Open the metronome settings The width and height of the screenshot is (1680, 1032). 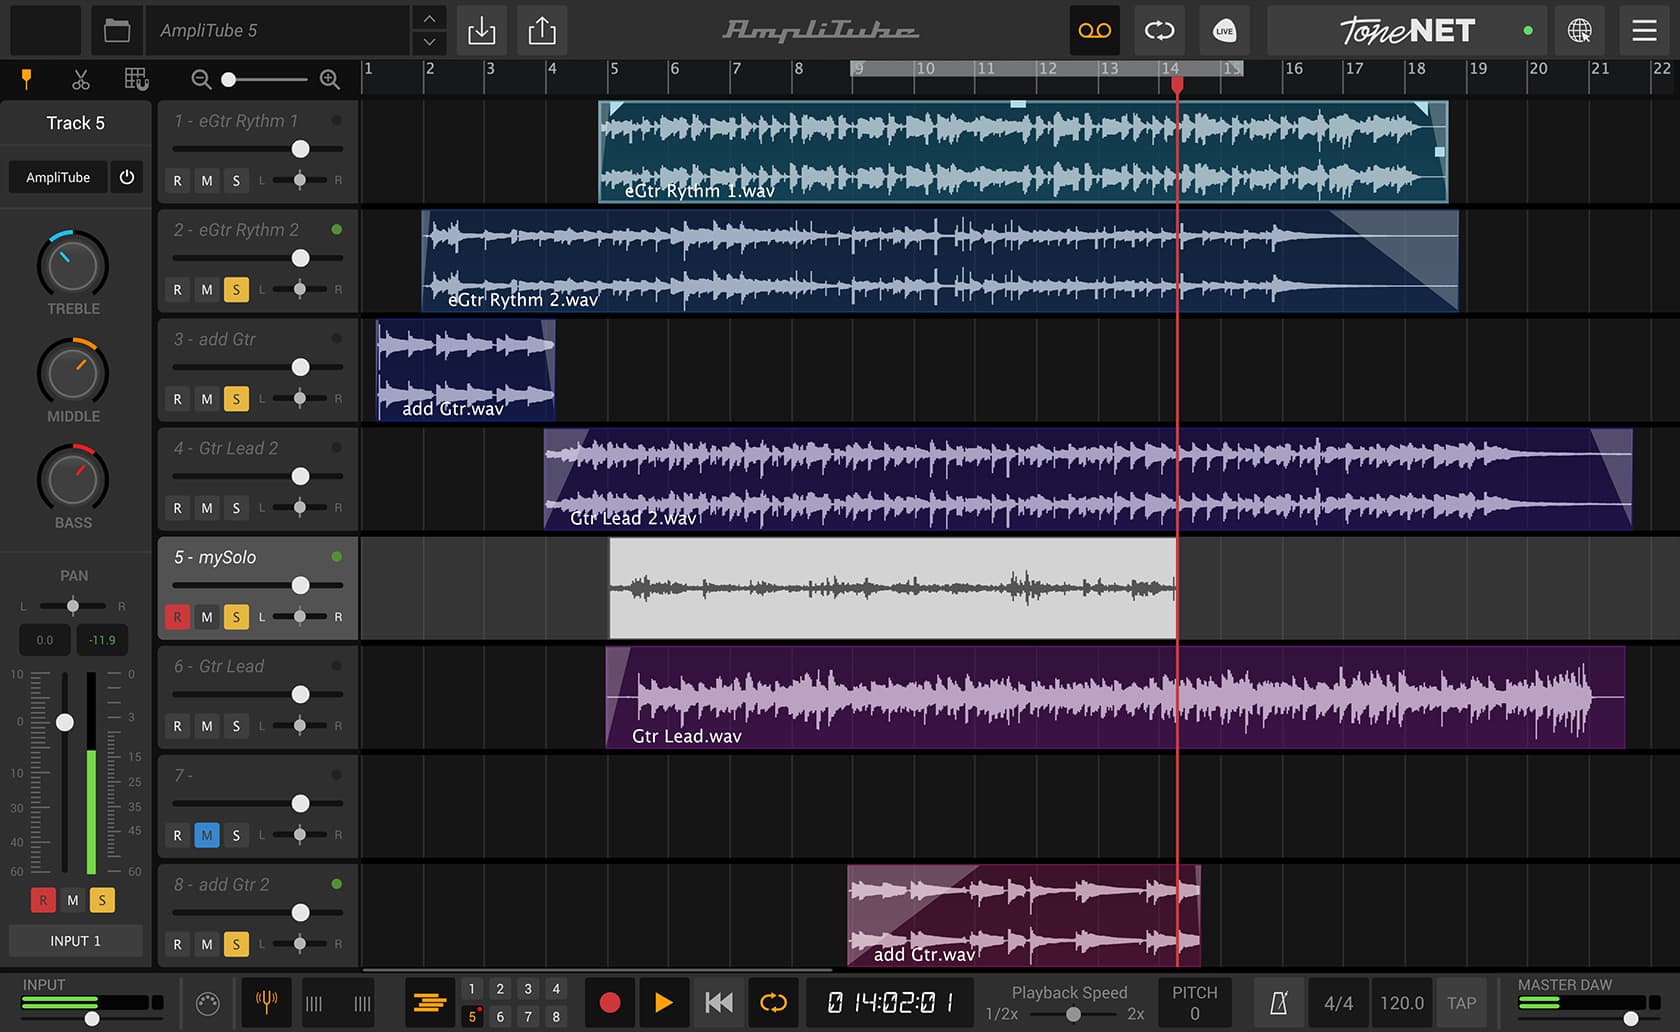click(1279, 1003)
